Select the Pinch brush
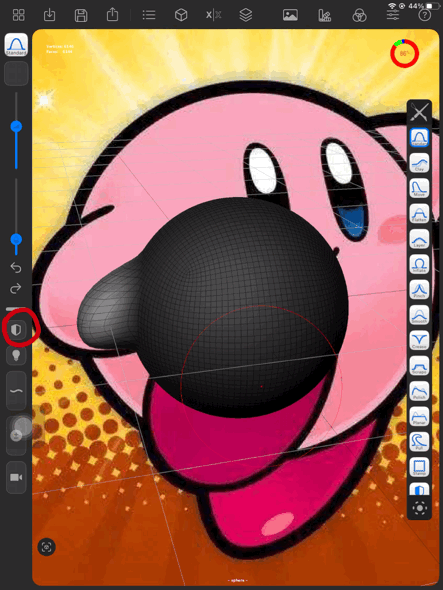This screenshot has height=590, width=443. point(419,290)
